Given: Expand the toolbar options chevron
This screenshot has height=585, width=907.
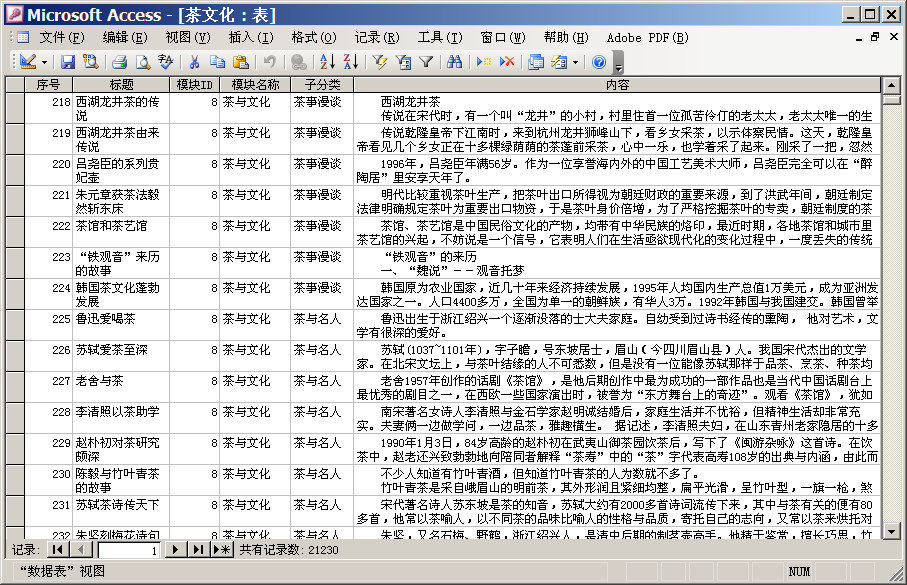Looking at the screenshot, I should click(618, 62).
